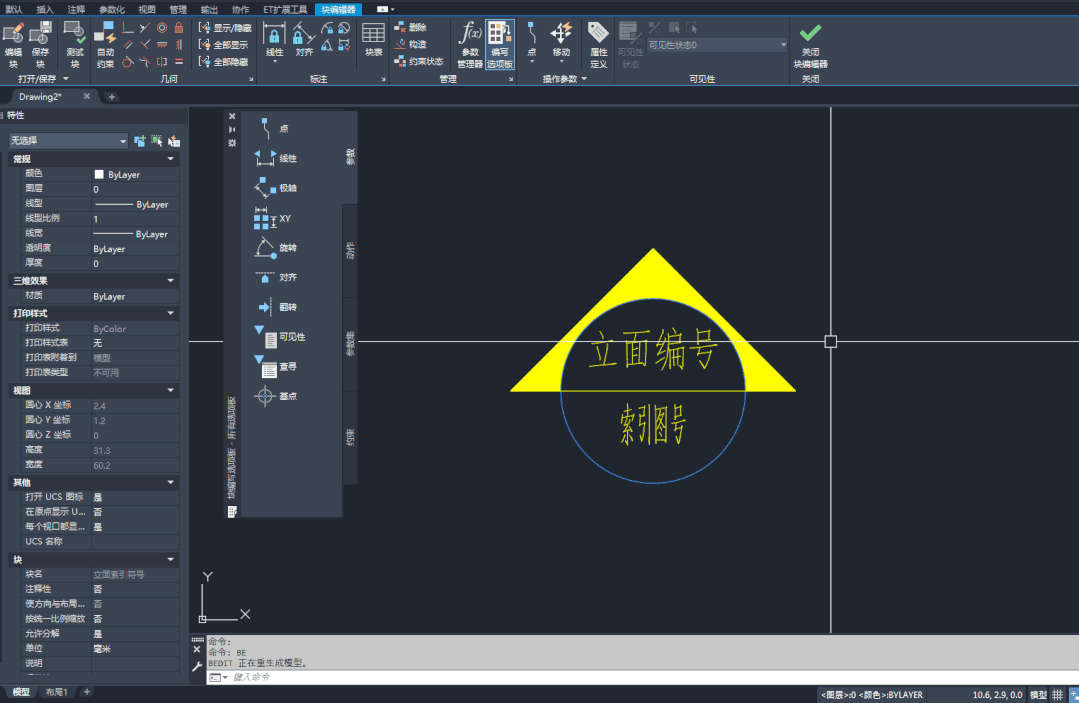Click the 编辑块 (Edit Block) ribbon icon
The image size is (1079, 703).
[x=13, y=45]
